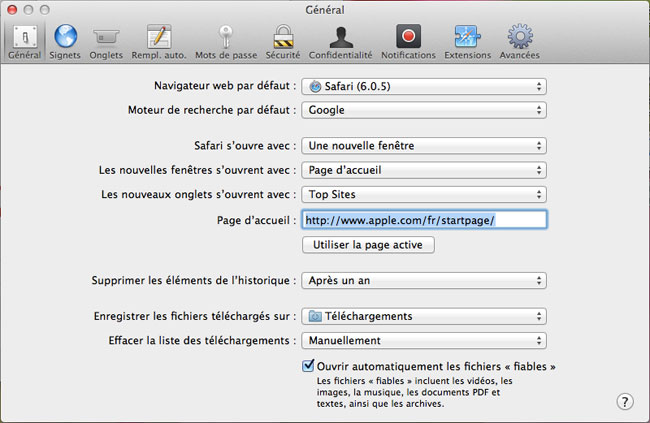Click the Page d'accueil URL field

(x=424, y=220)
